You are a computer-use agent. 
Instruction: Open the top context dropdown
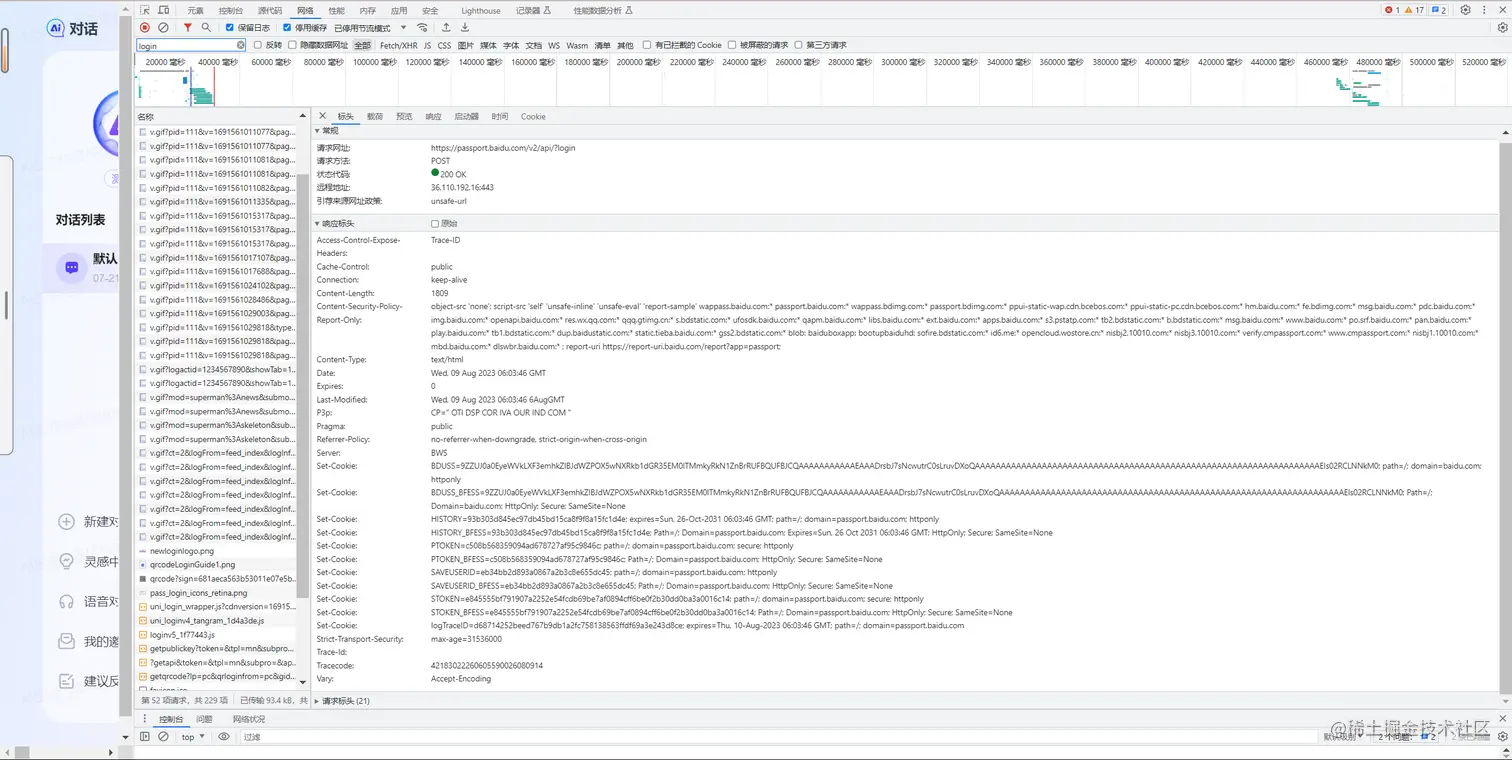[x=192, y=737]
